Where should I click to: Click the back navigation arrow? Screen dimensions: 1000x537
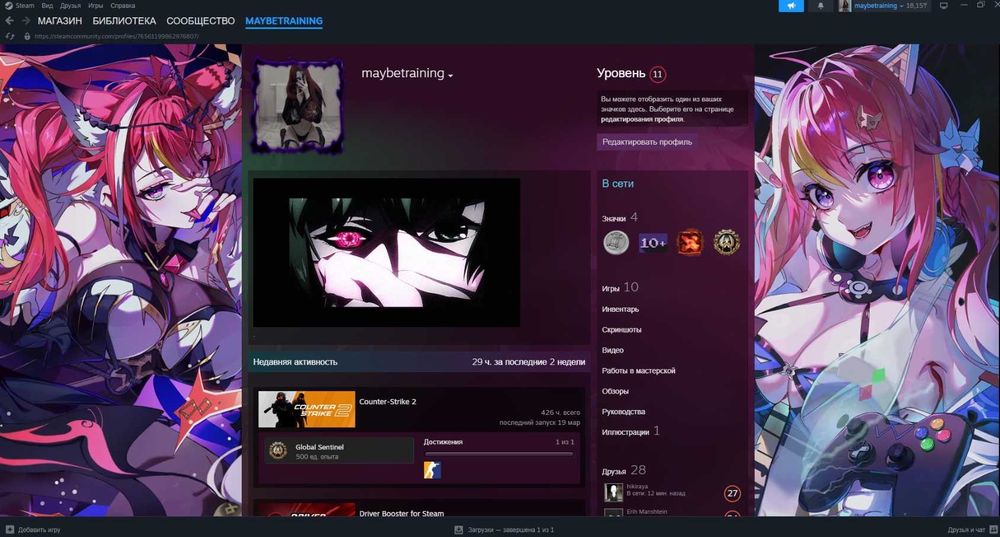9,21
